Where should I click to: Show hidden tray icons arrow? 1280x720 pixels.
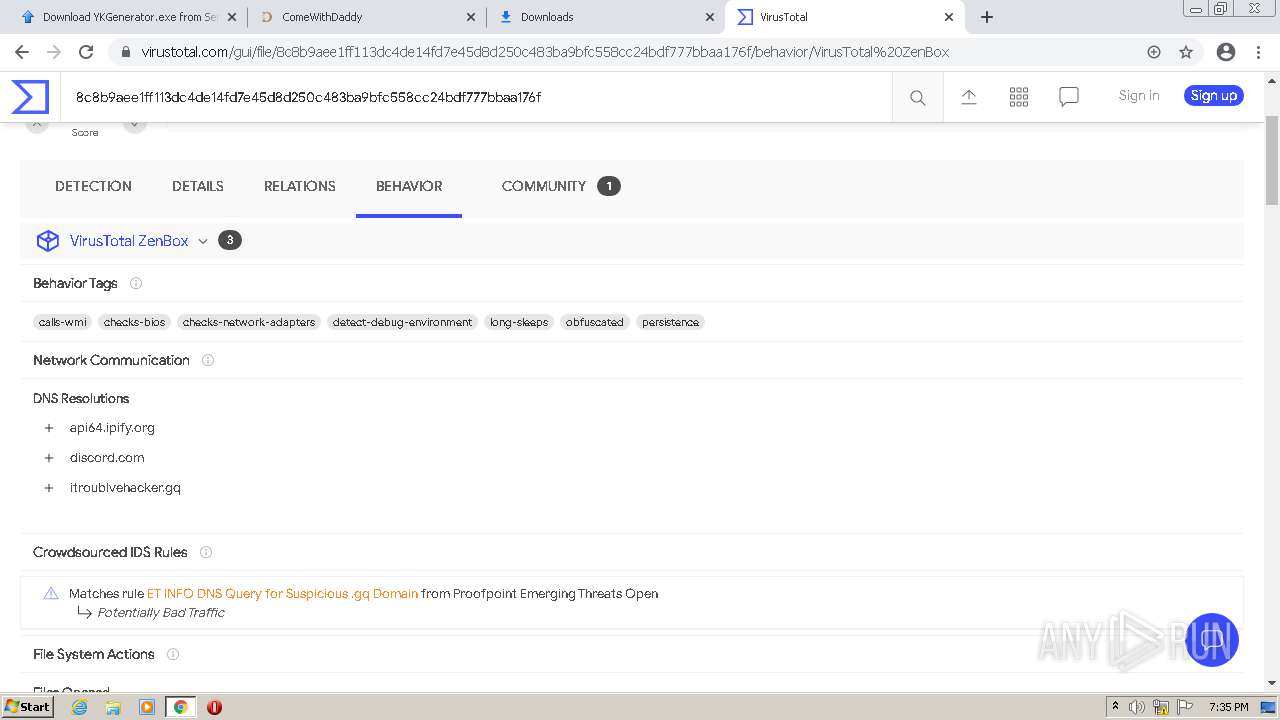[x=1115, y=707]
